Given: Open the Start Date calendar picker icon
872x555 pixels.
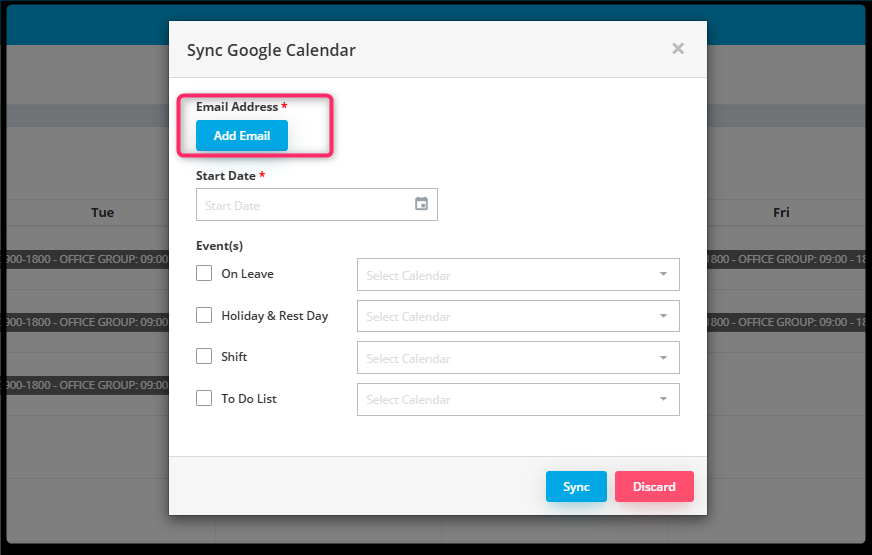Looking at the screenshot, I should click(x=422, y=204).
